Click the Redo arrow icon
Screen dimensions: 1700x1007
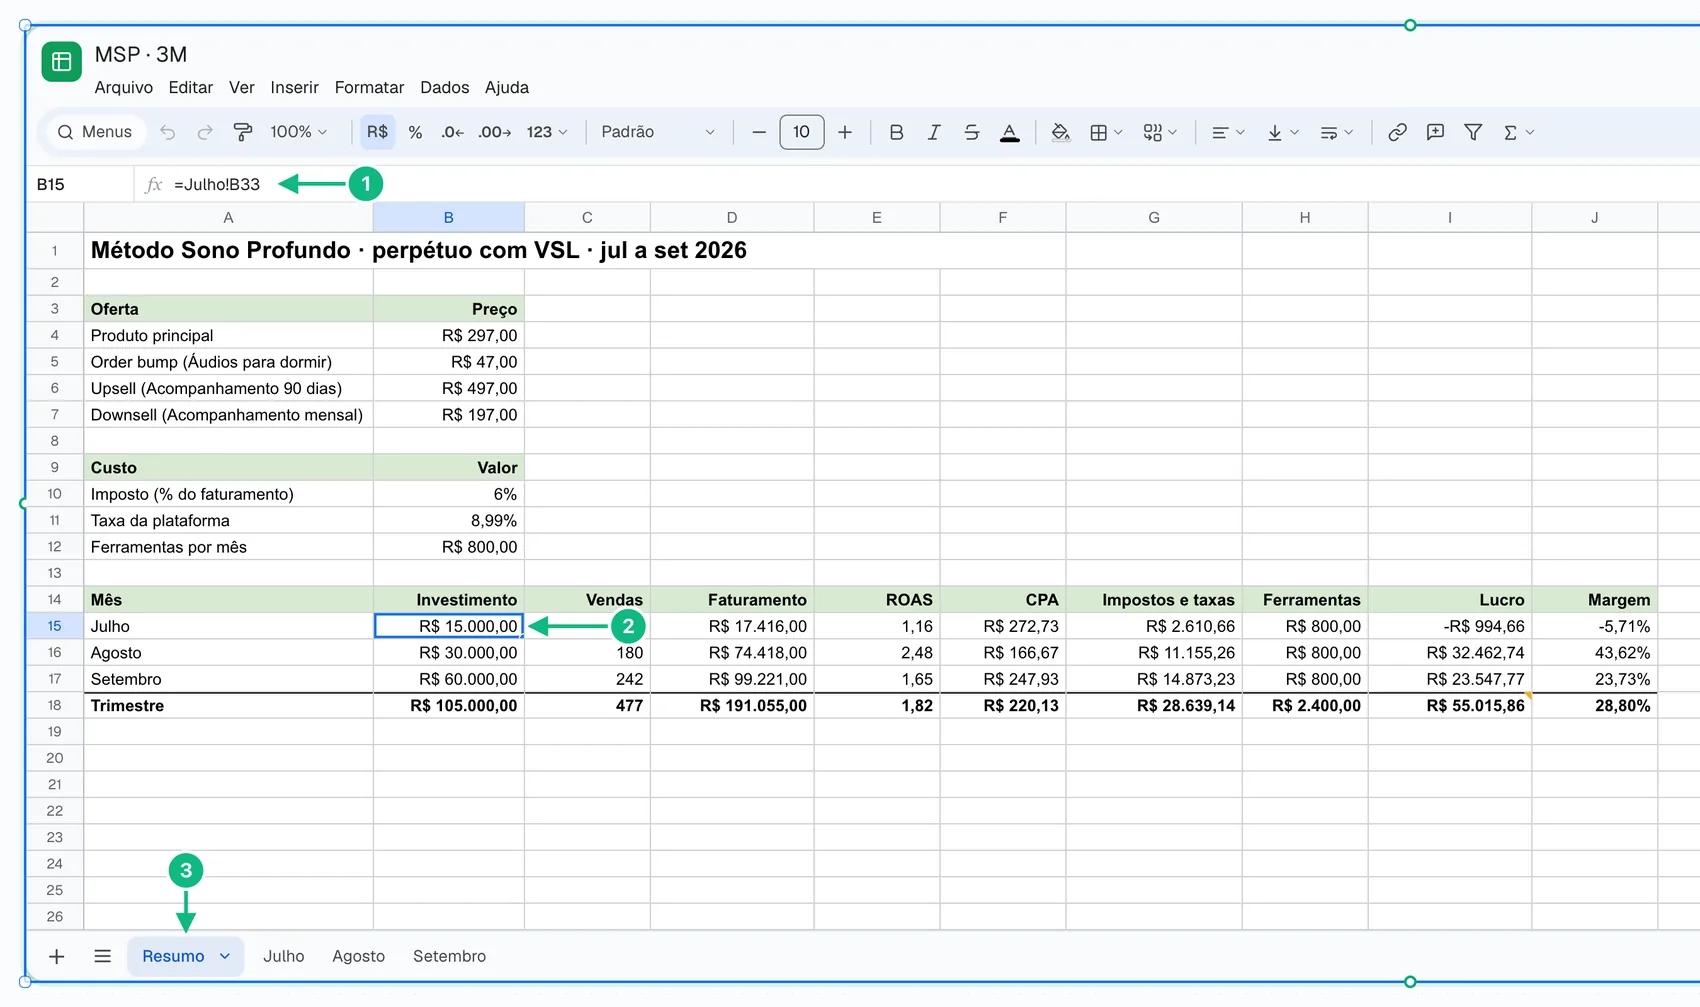point(205,132)
